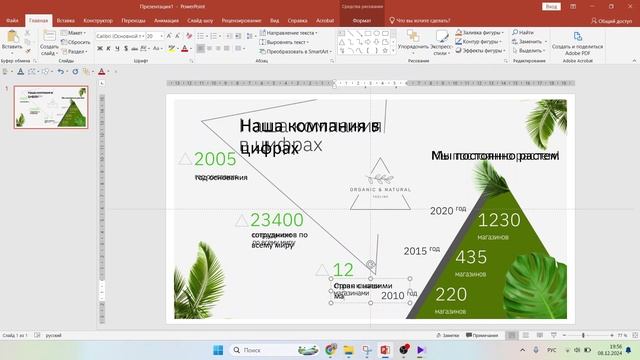Viewport: 640px width, 360px height.
Task: Increase list indent level
Action: click(x=238, y=36)
